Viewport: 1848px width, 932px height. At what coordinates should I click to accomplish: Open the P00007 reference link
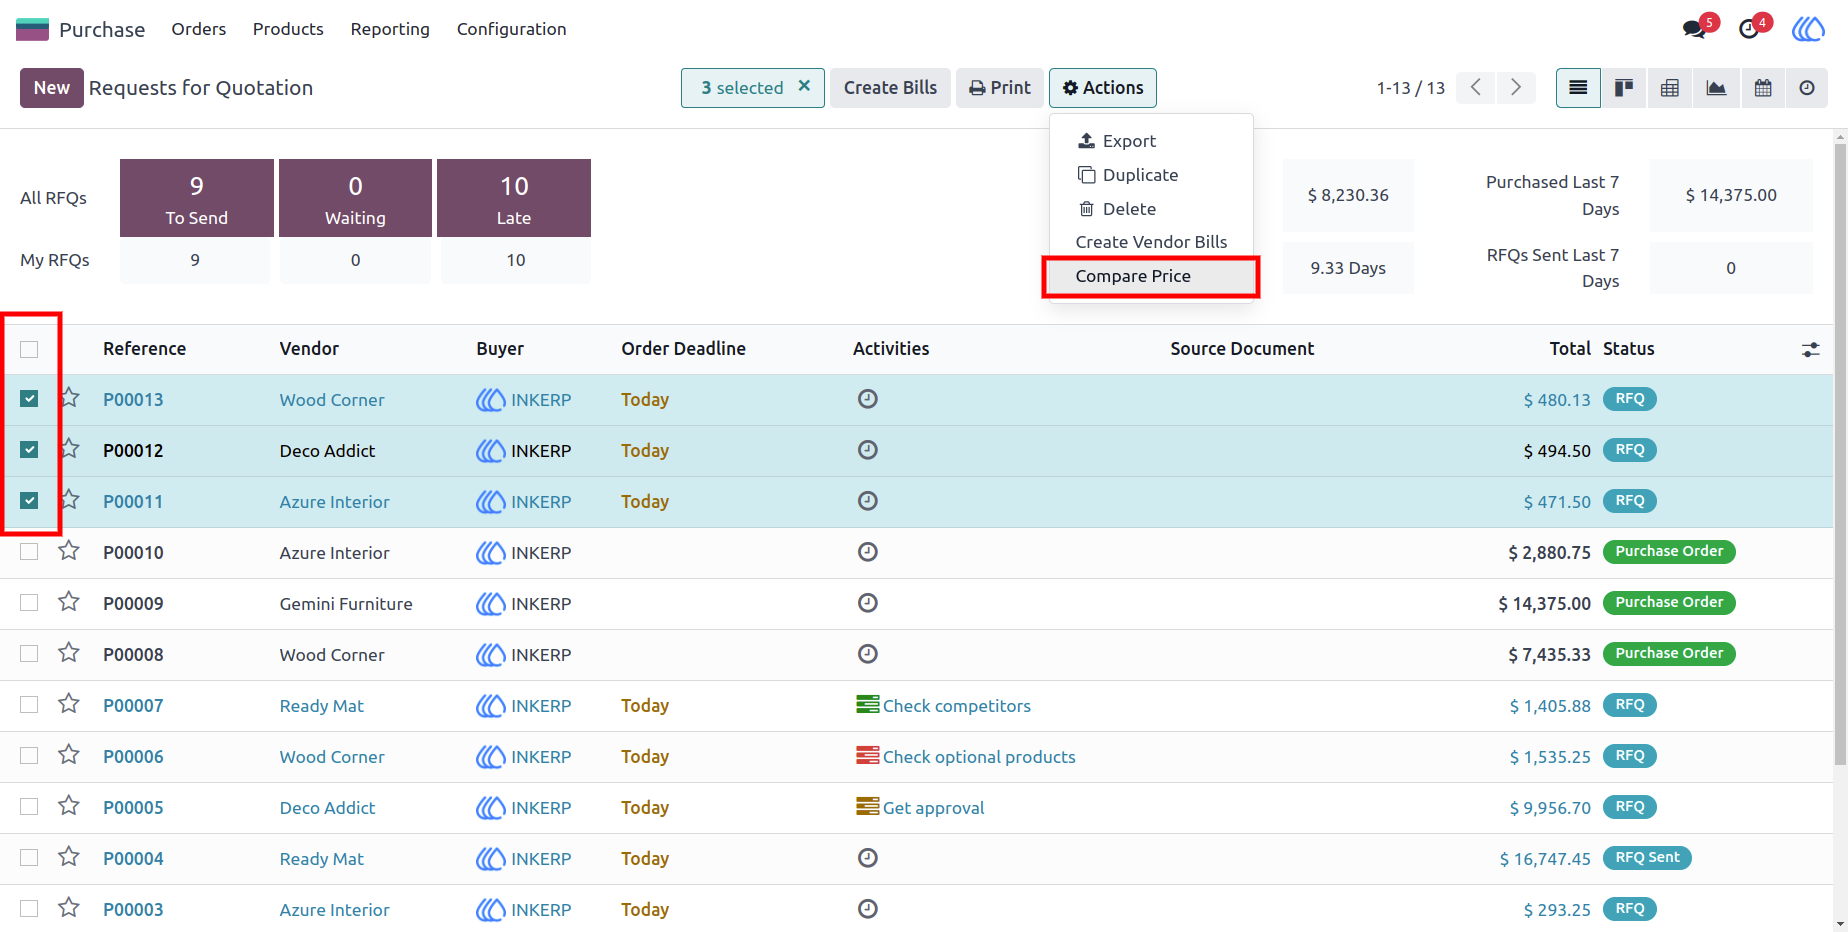coord(133,706)
